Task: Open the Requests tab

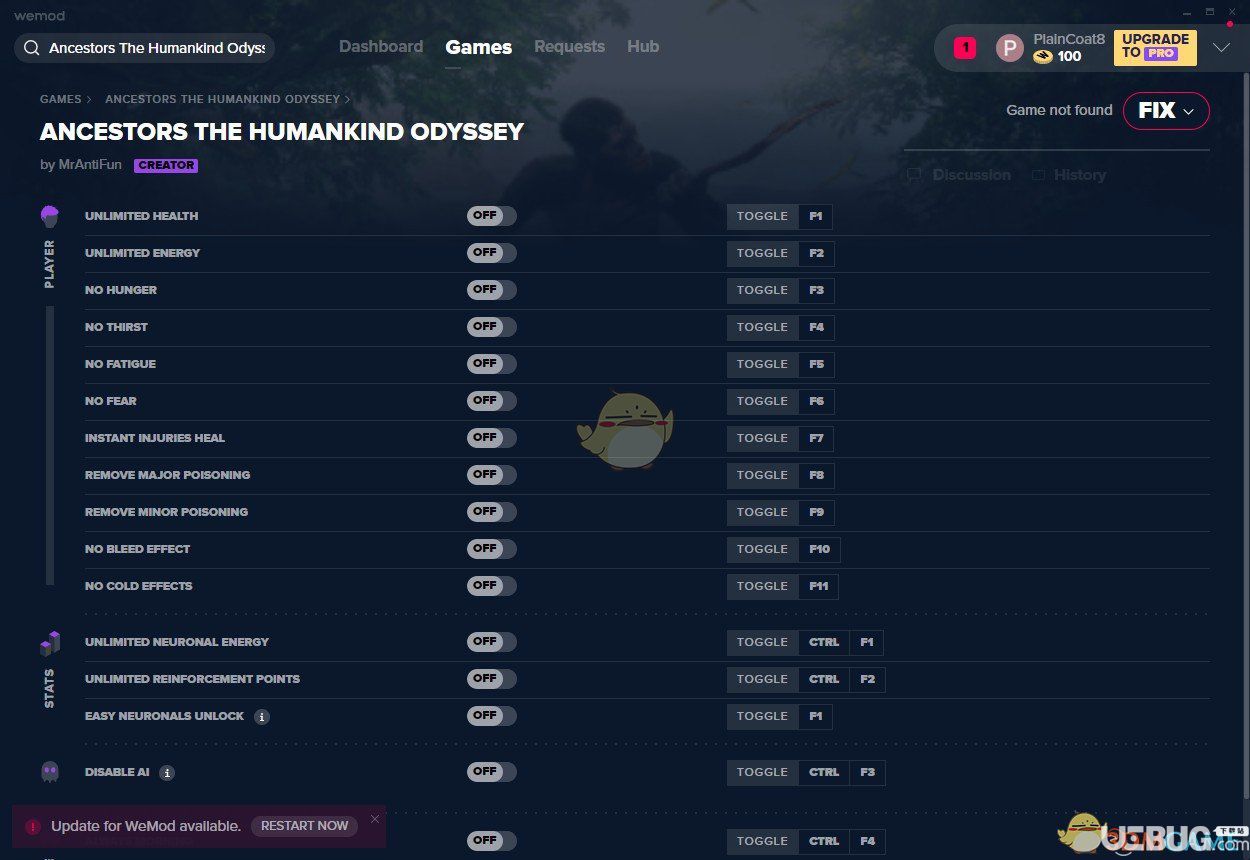Action: coord(569,47)
